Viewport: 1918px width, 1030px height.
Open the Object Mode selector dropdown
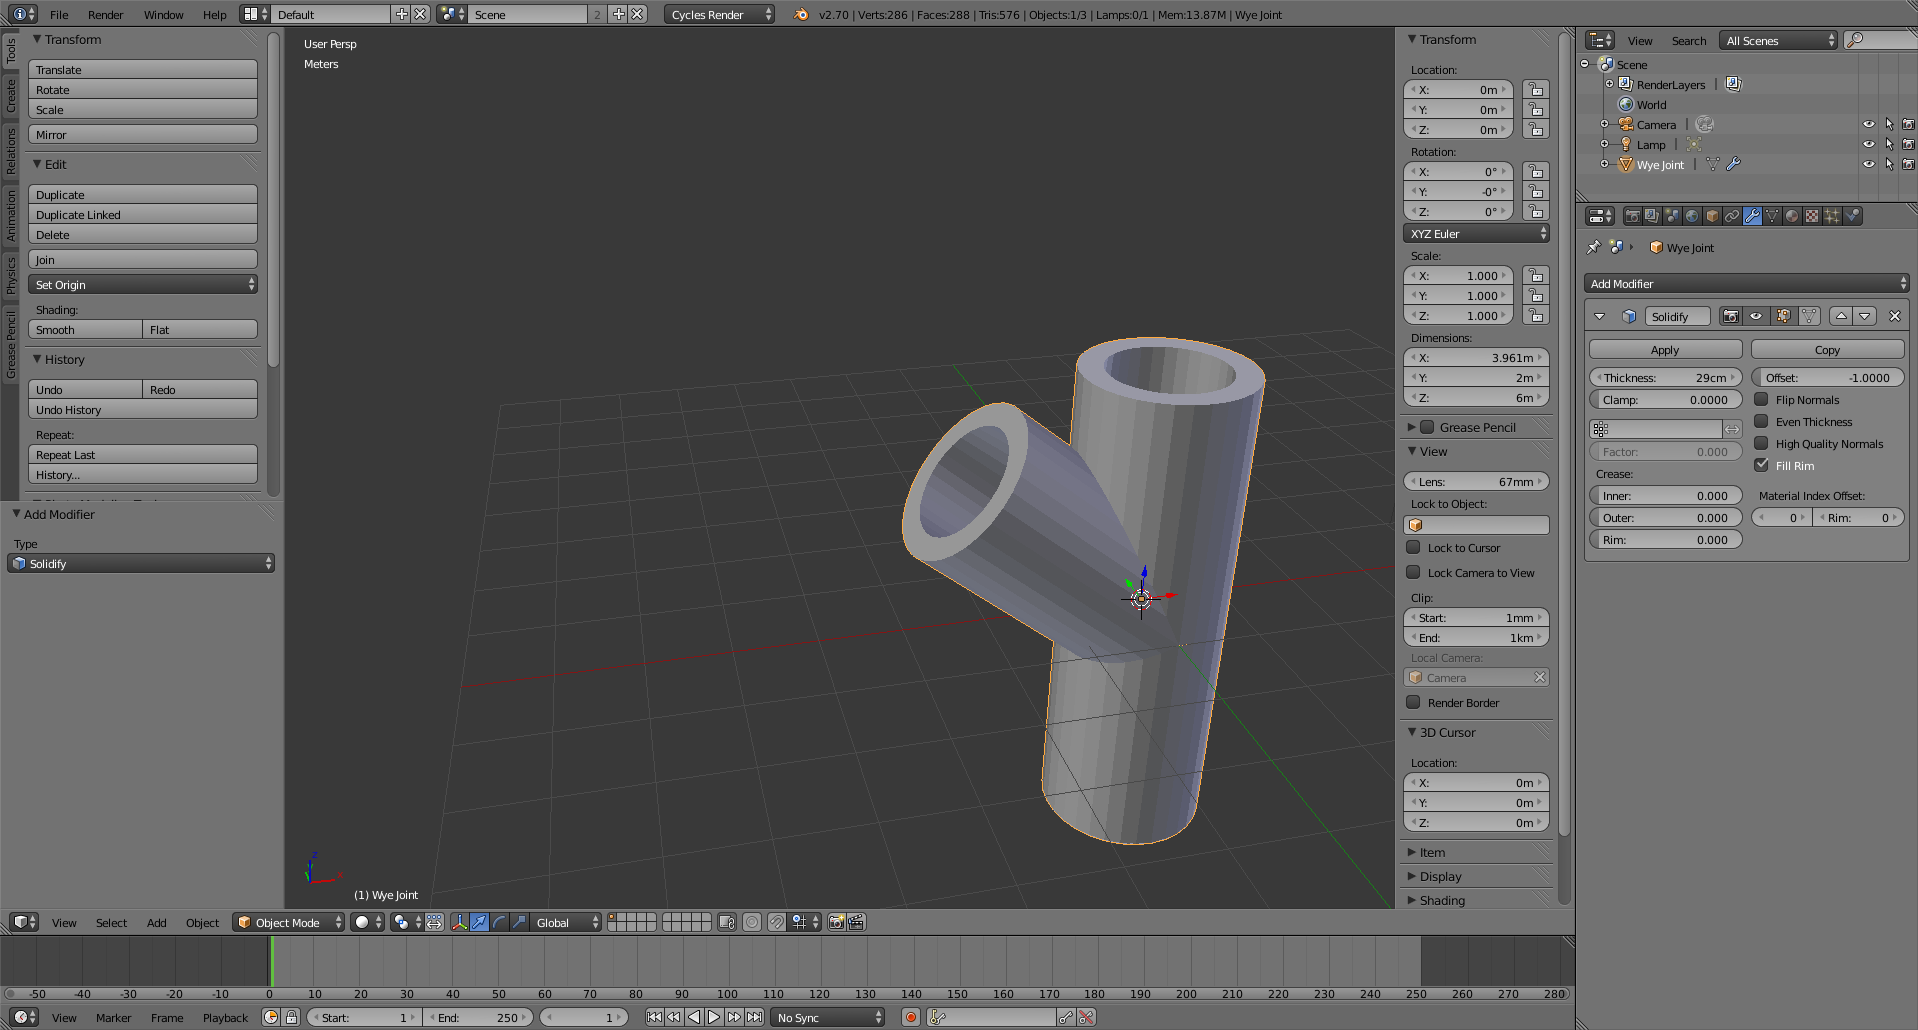click(x=289, y=922)
